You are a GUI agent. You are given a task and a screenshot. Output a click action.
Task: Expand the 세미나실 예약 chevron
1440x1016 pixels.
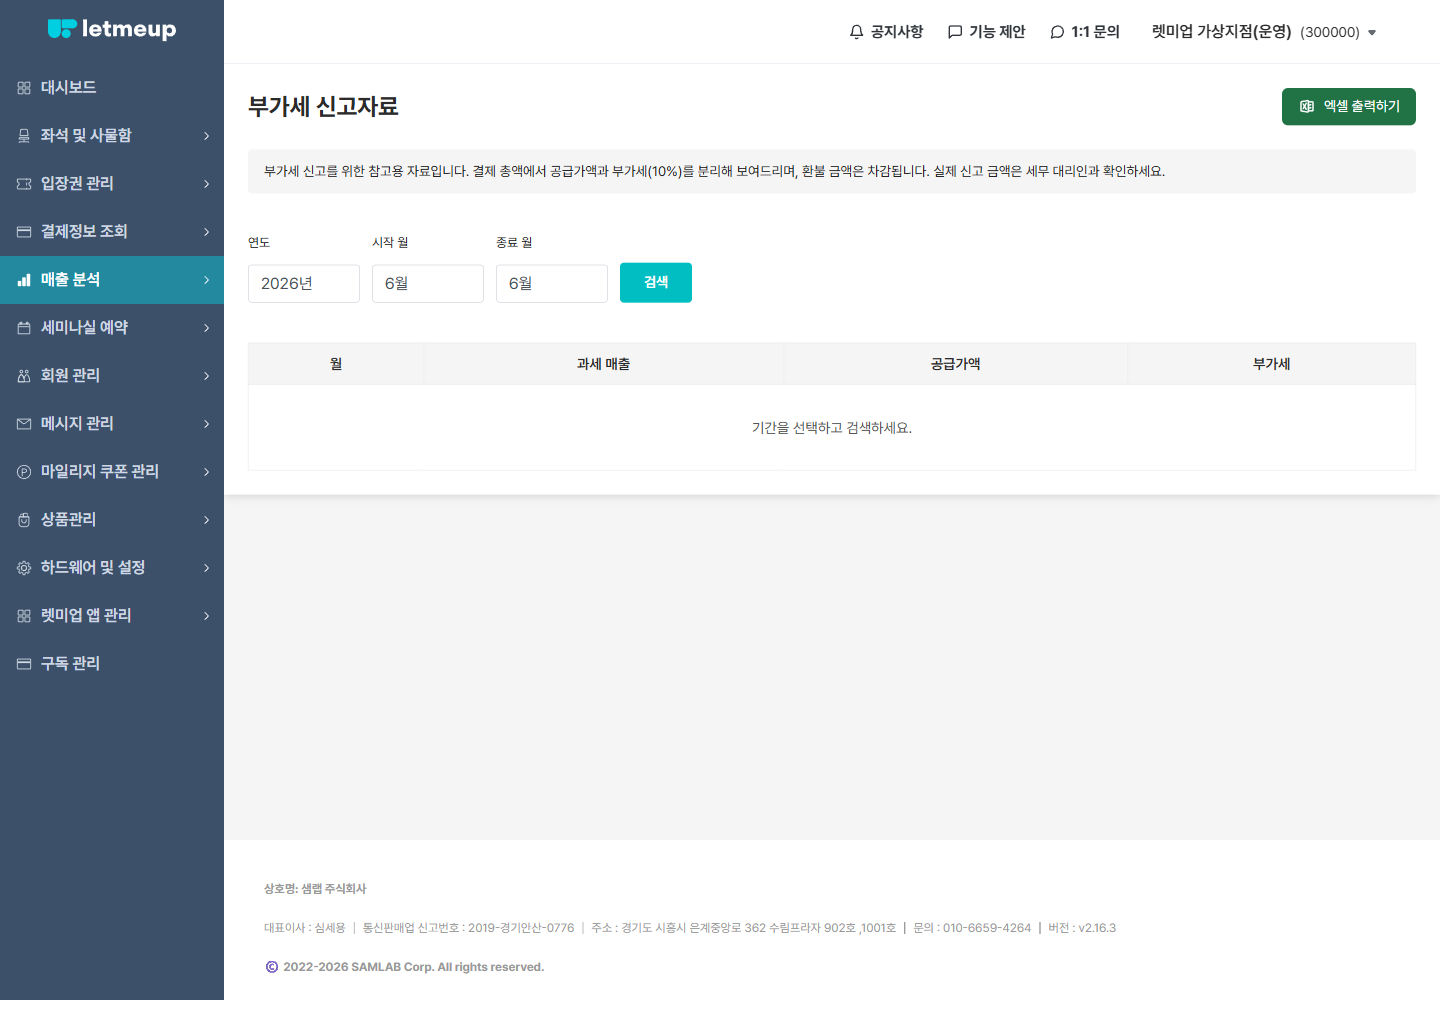207,328
